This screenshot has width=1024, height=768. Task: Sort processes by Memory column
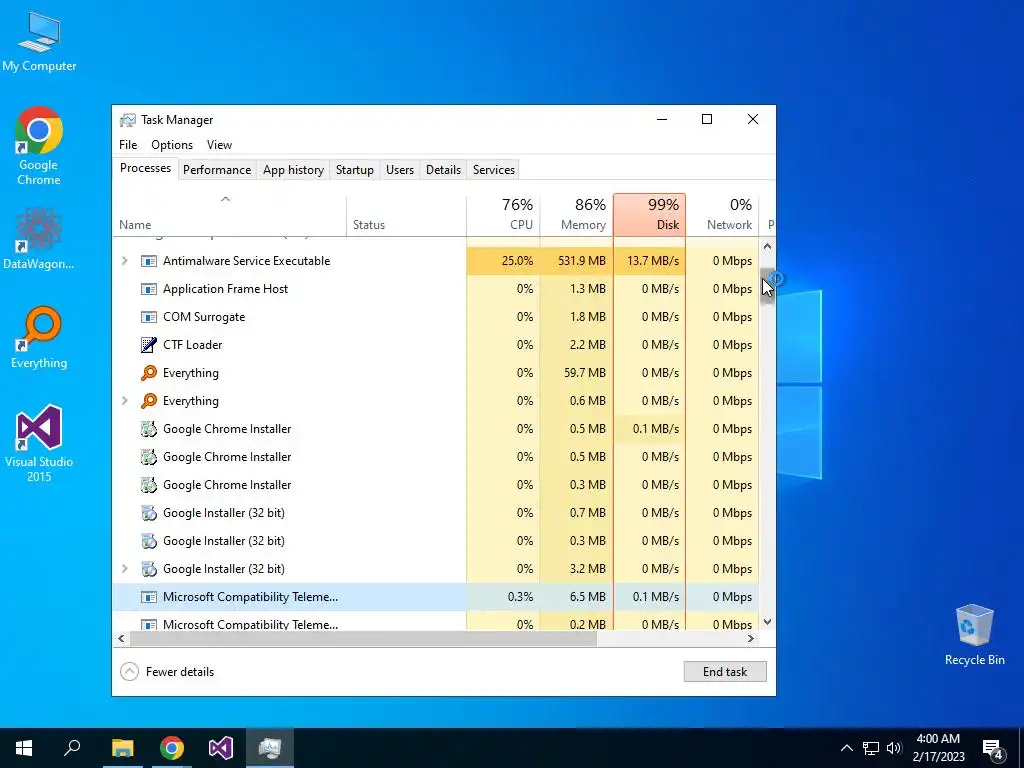point(577,216)
